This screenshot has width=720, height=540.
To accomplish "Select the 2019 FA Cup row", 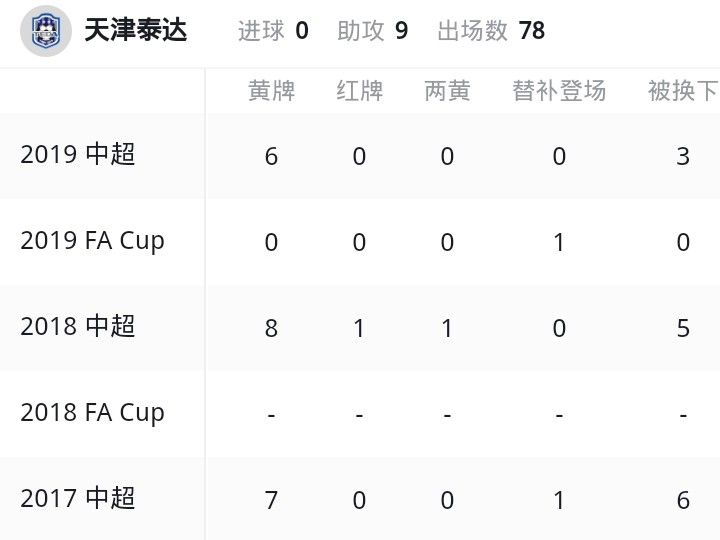I will click(92, 241).
